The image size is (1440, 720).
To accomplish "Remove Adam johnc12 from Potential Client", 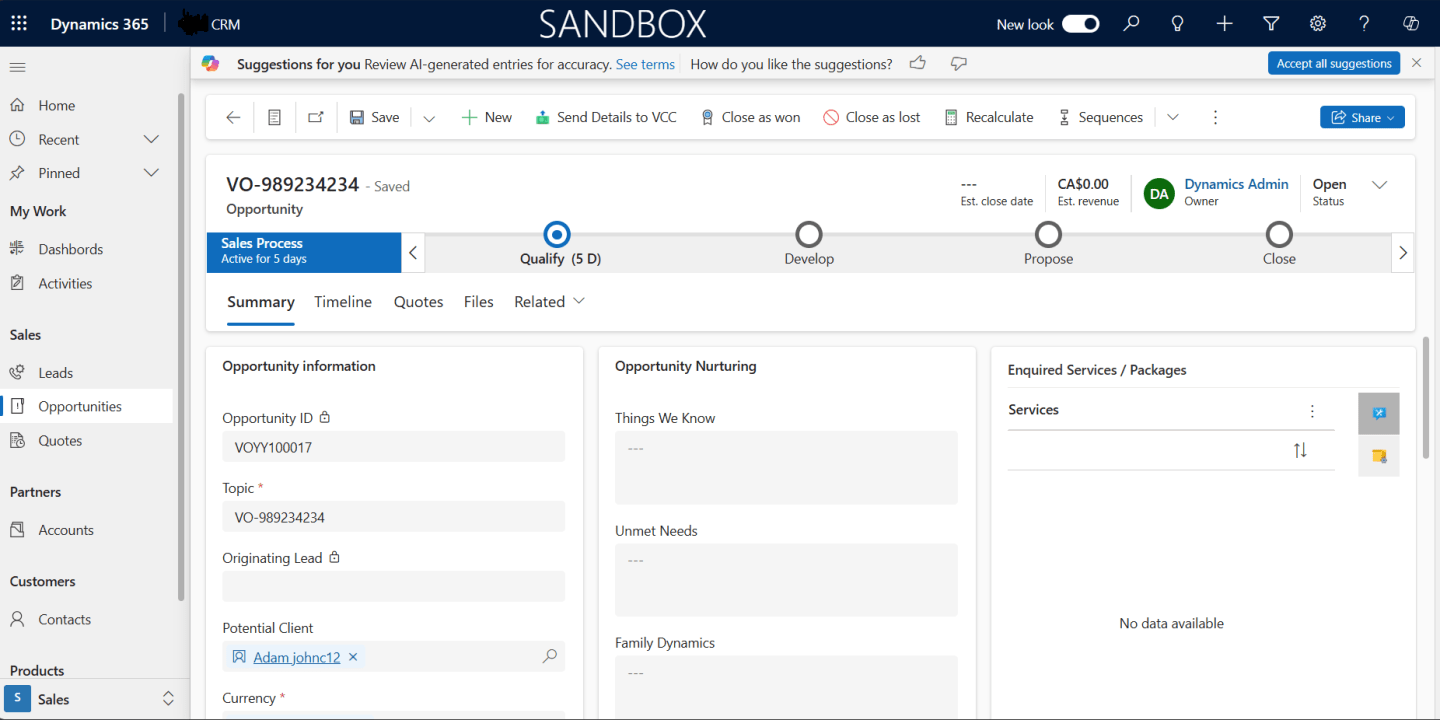I will [x=353, y=657].
